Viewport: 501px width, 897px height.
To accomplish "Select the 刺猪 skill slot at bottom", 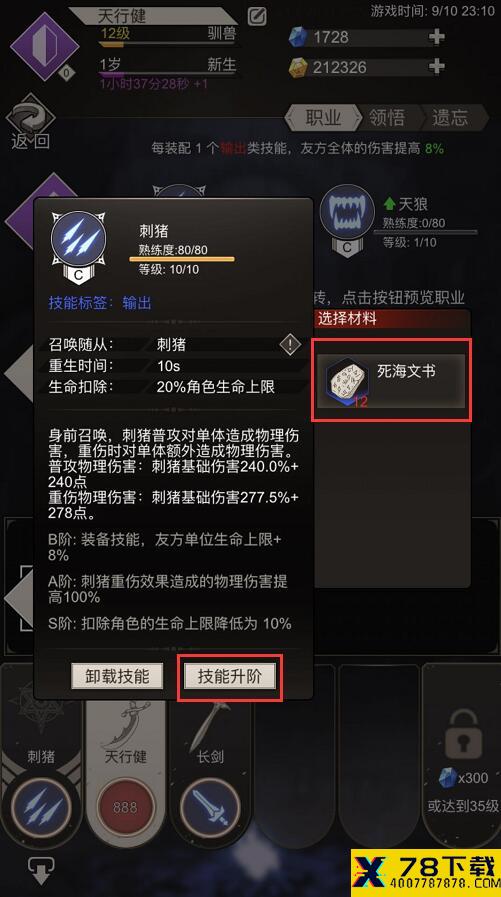I will click(x=41, y=807).
